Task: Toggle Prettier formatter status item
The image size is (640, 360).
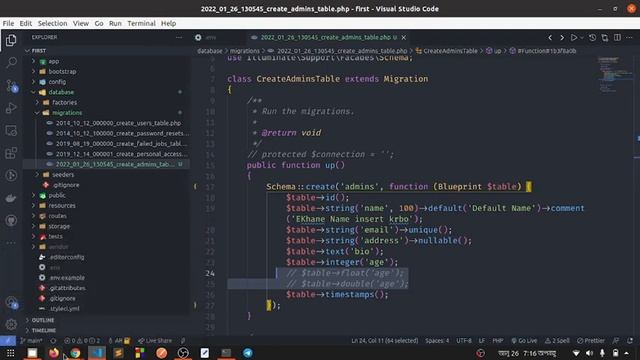Action: click(591, 340)
